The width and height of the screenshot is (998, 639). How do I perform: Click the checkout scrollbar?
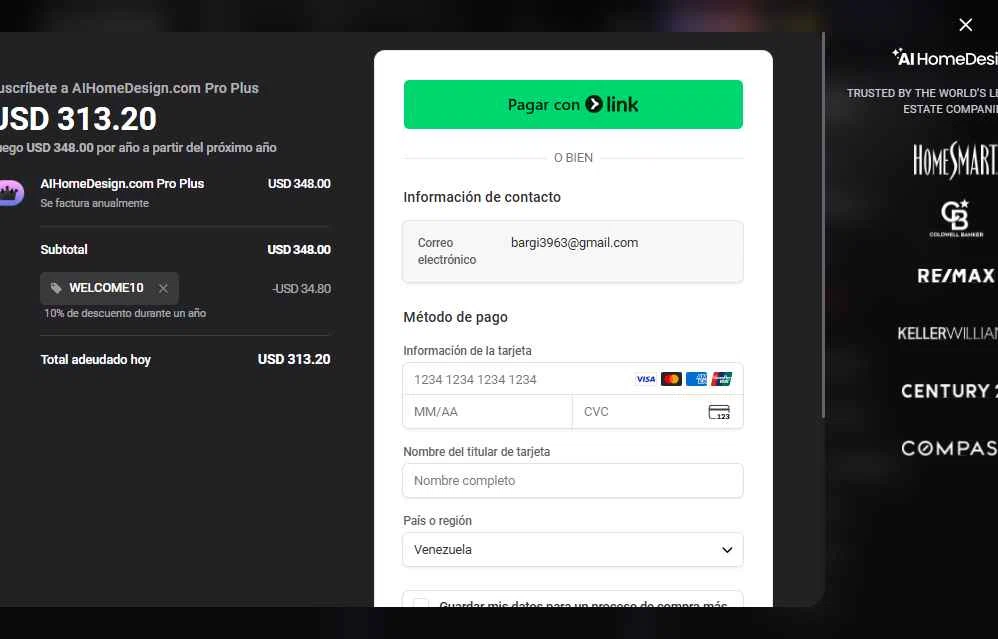coord(823,226)
